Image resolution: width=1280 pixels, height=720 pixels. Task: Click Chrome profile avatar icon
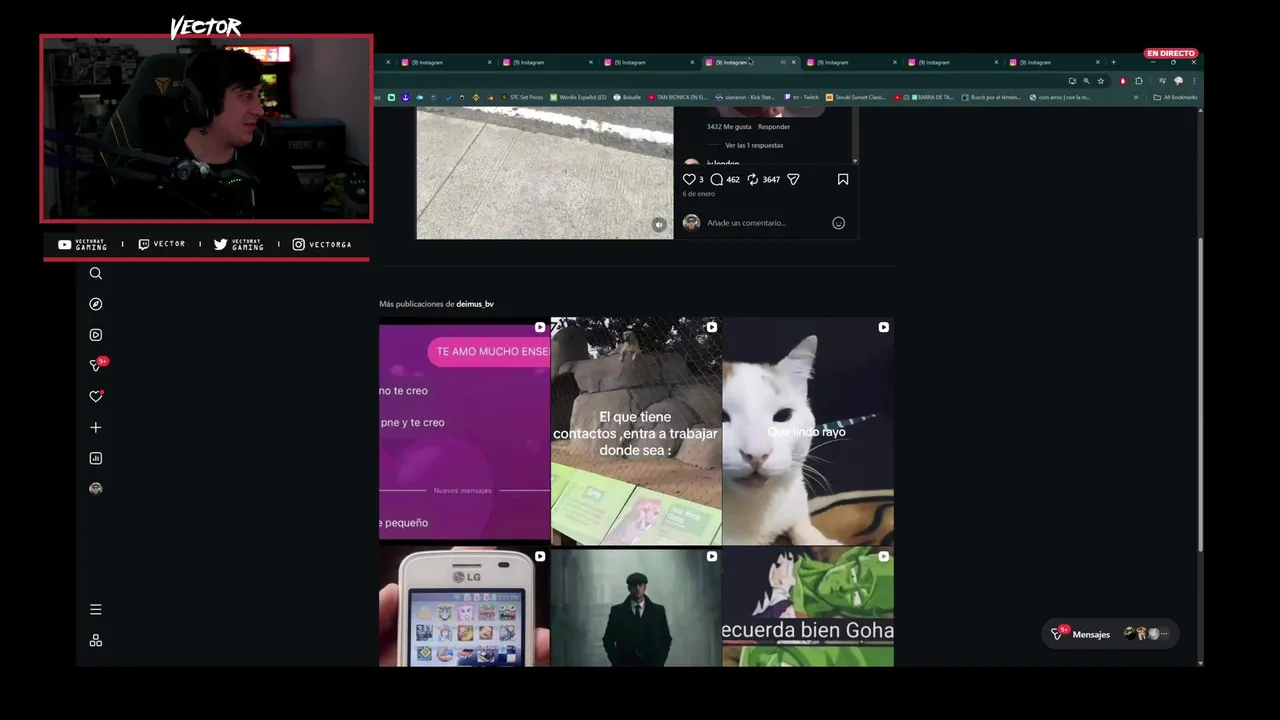click(x=1178, y=81)
